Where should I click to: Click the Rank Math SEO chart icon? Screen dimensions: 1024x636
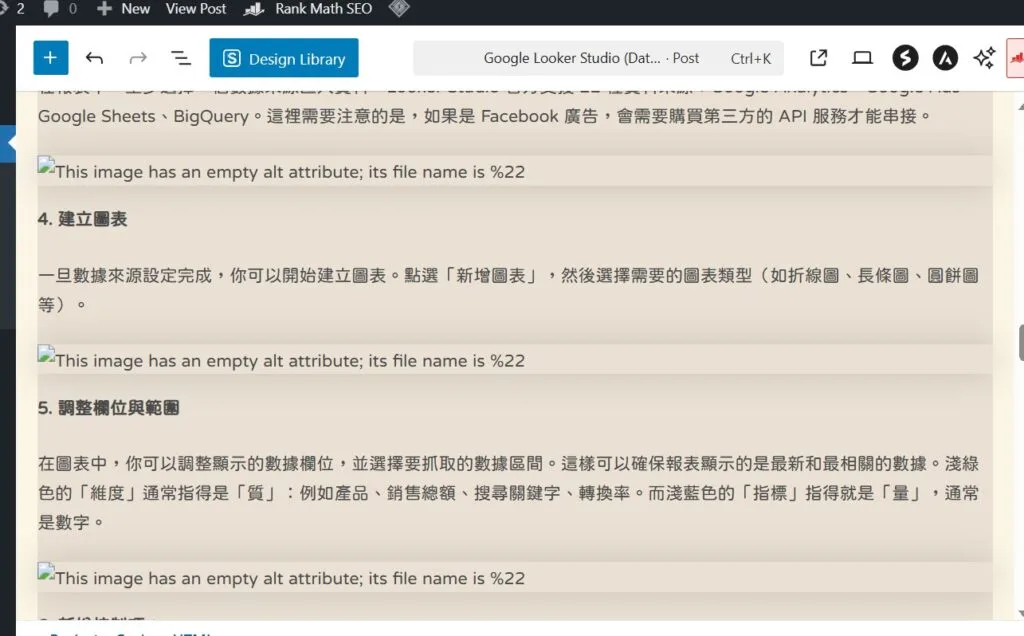coord(254,9)
